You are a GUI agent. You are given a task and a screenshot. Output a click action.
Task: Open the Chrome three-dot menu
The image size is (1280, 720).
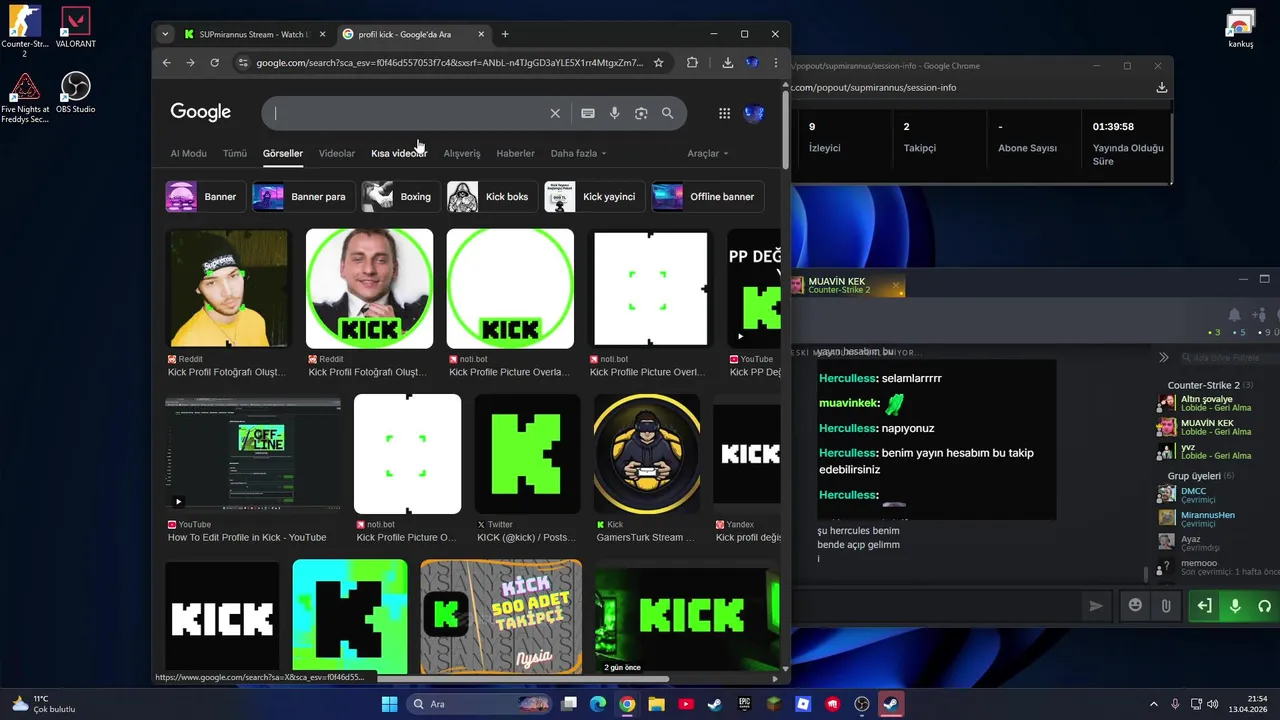click(x=776, y=62)
